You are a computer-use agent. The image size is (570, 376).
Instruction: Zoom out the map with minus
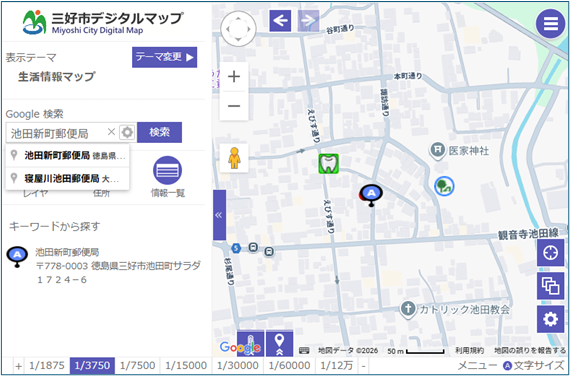[234, 106]
